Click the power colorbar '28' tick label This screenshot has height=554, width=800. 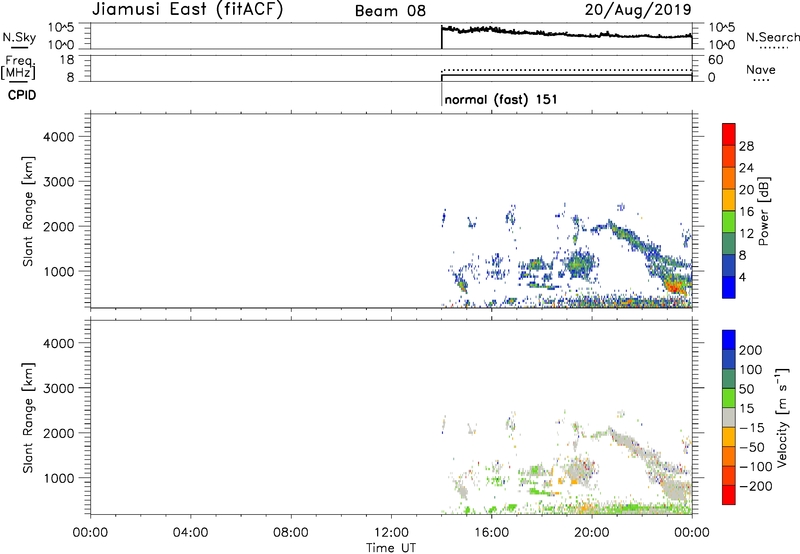tap(746, 146)
